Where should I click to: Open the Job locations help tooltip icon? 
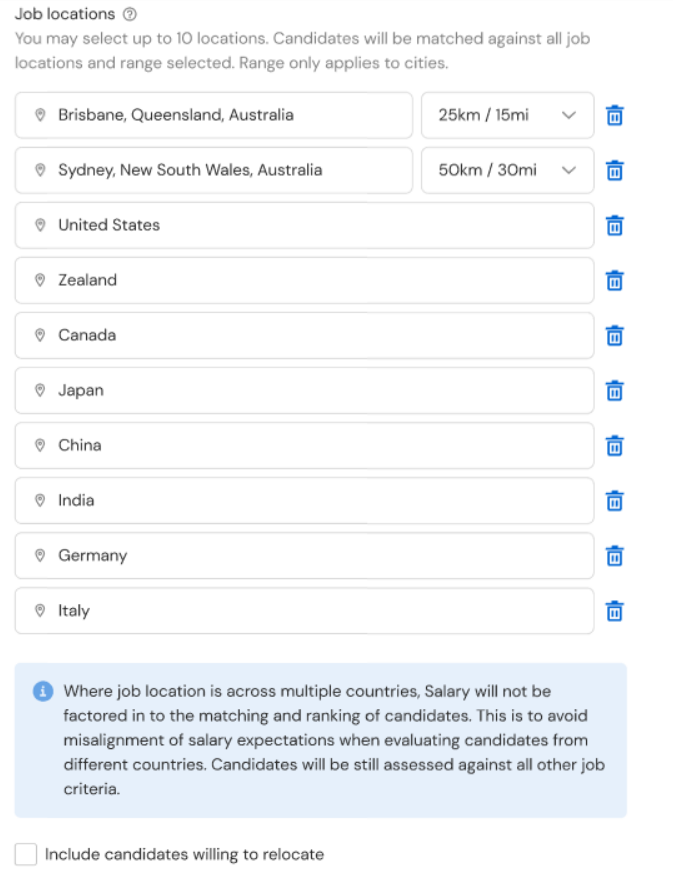pyautogui.click(x=129, y=14)
